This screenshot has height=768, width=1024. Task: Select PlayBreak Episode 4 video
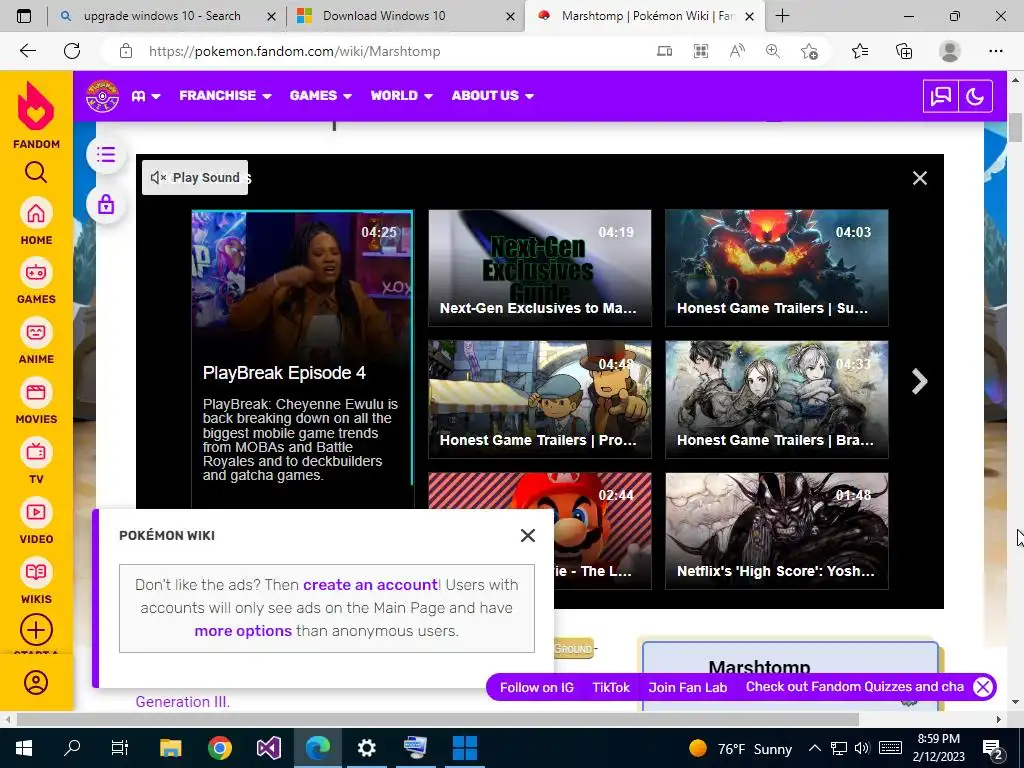point(302,359)
